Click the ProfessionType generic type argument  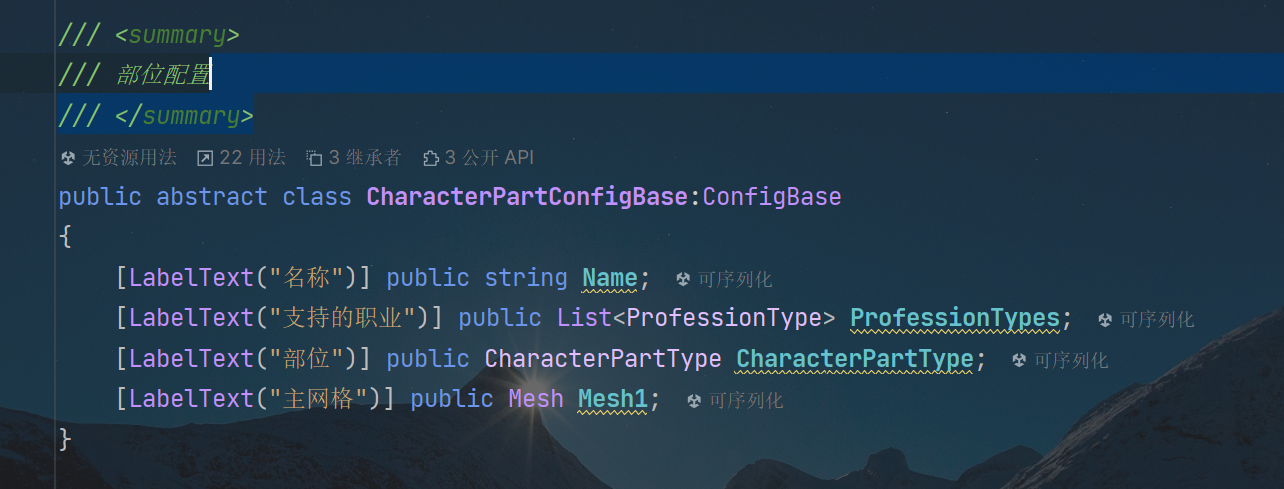[x=723, y=318]
